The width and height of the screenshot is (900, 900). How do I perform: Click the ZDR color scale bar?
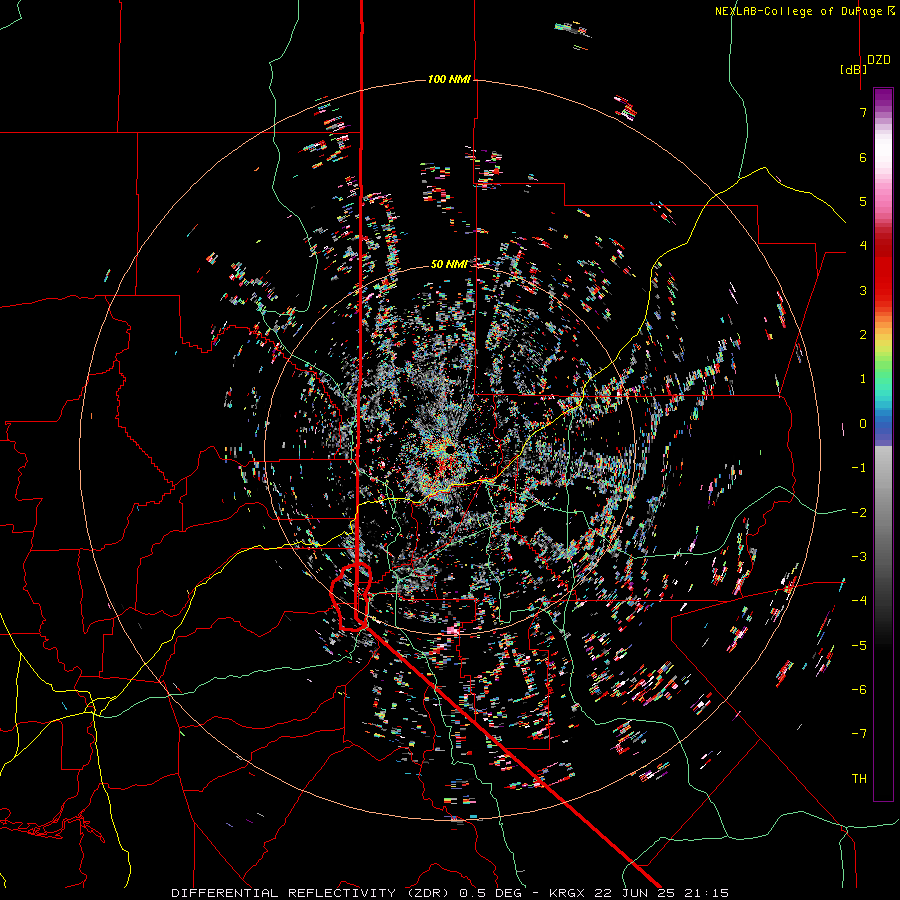(x=883, y=445)
